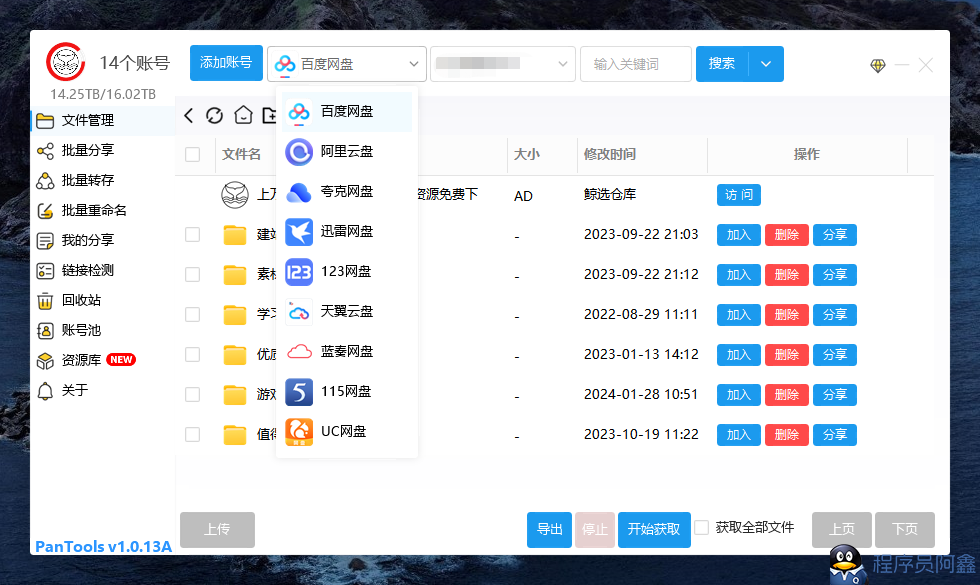Click the avatar icon in the AD row
Screen dimensions: 980x585
click(x=235, y=195)
